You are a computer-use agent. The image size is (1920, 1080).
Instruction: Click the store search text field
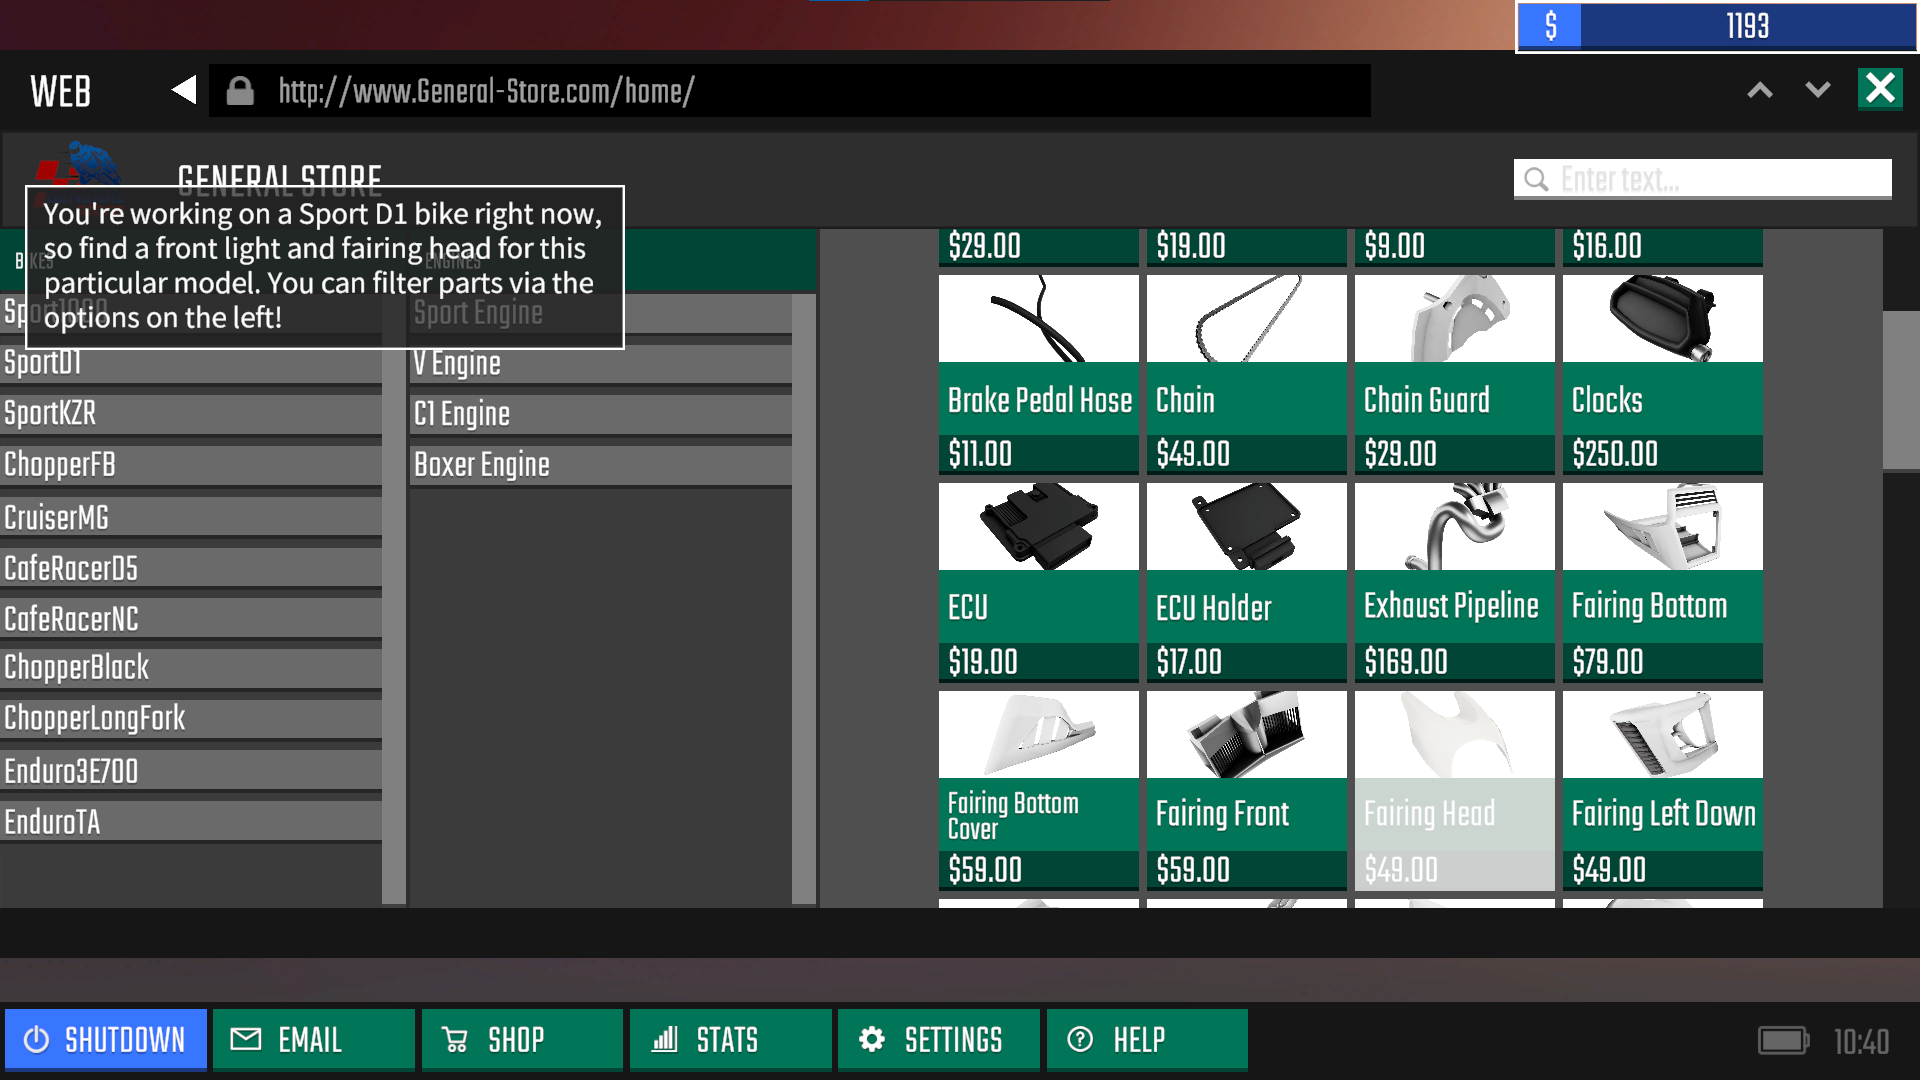(x=1702, y=179)
